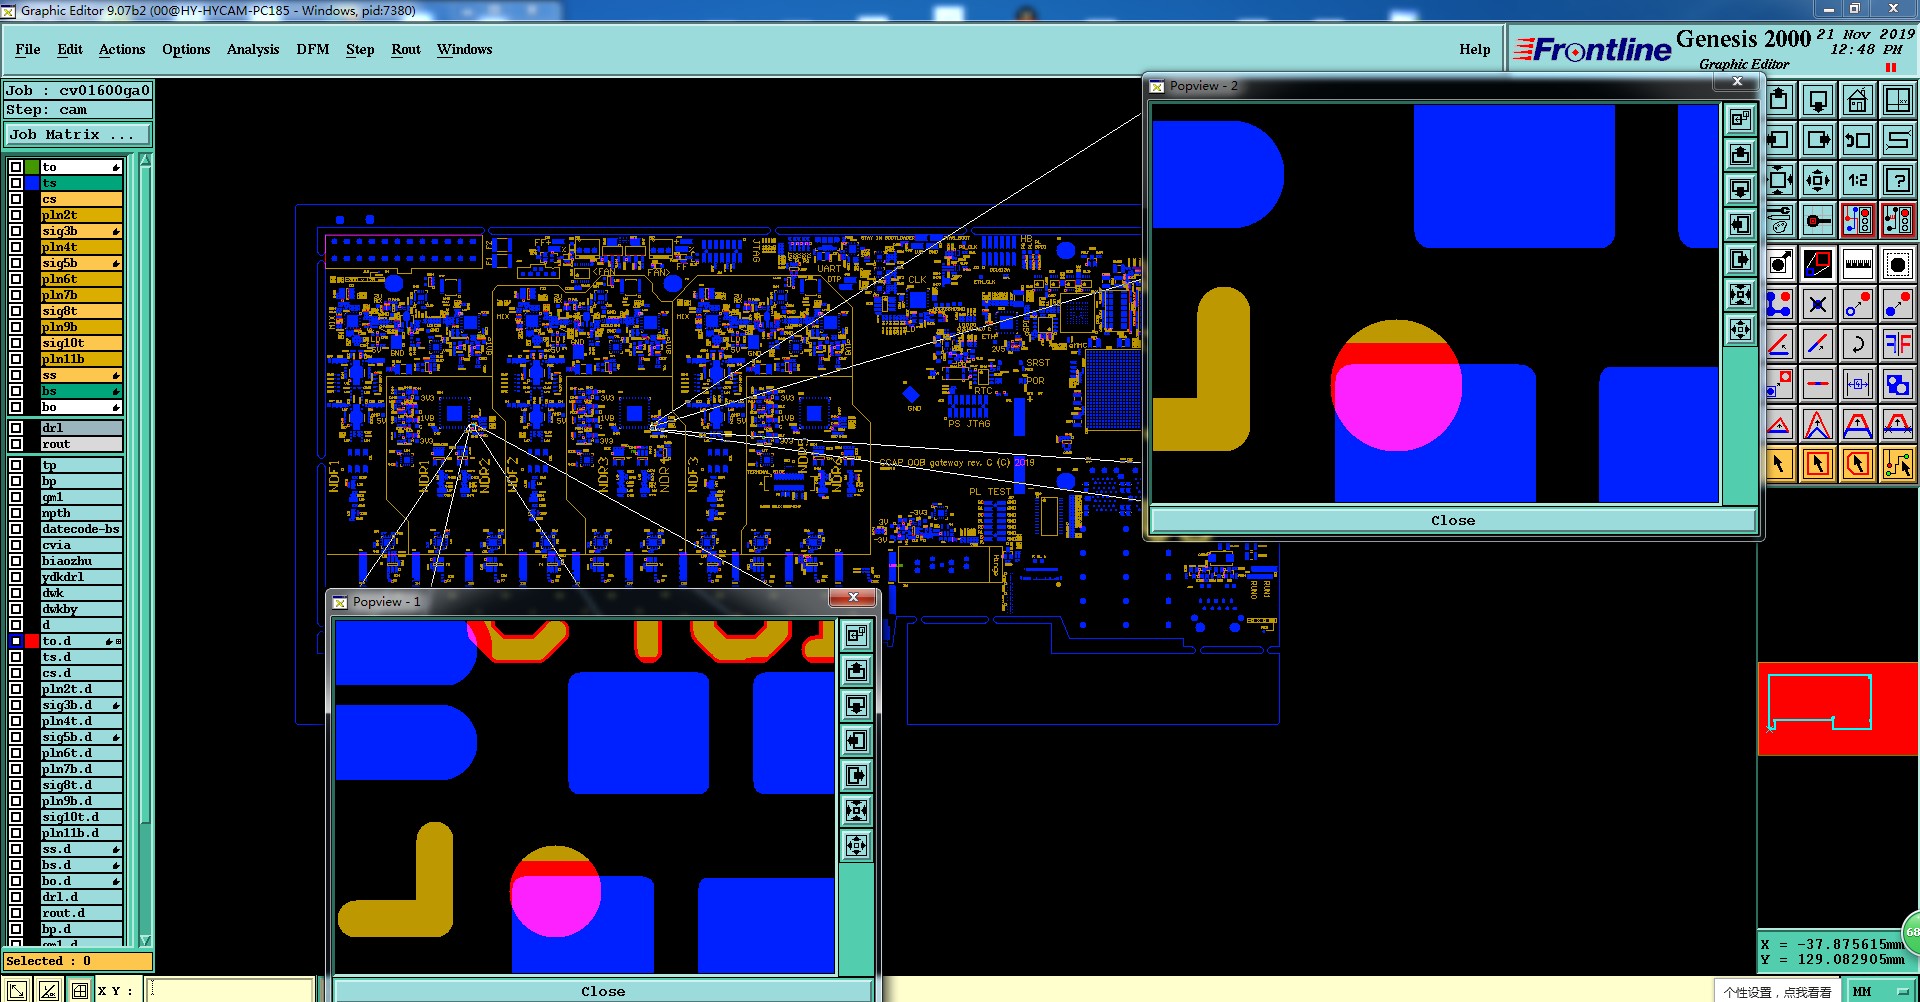Click the ruler measure tool icon
1920x1002 pixels.
[1858, 263]
